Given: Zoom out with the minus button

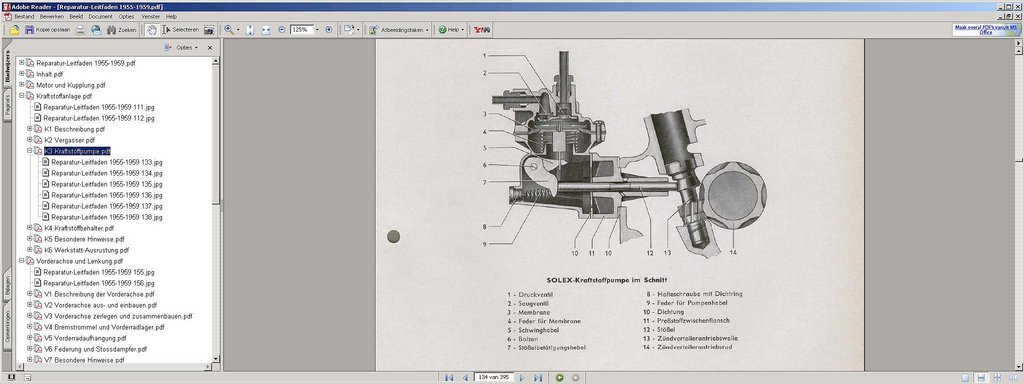Looking at the screenshot, I should click(282, 29).
